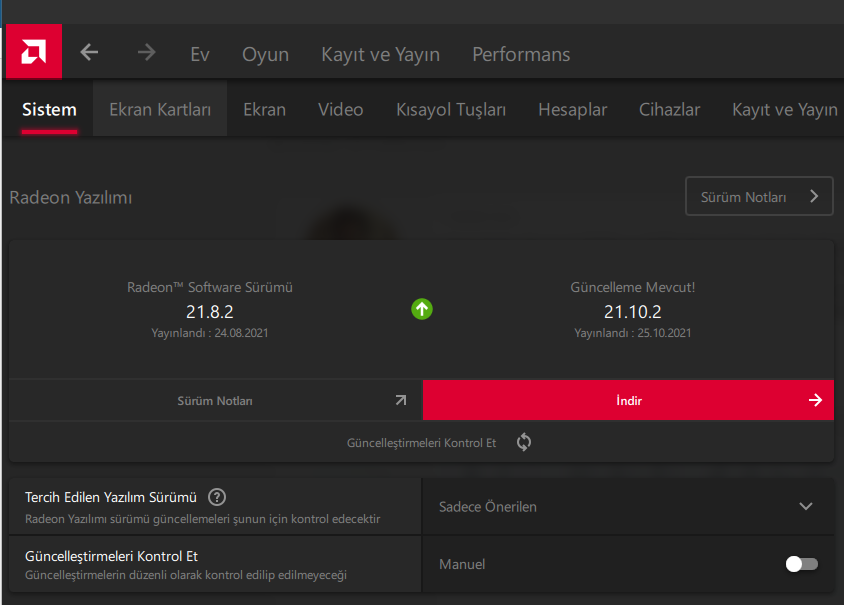844x605 pixels.
Task: Click the chevron on top Sürüm Notları button
Action: [x=814, y=196]
